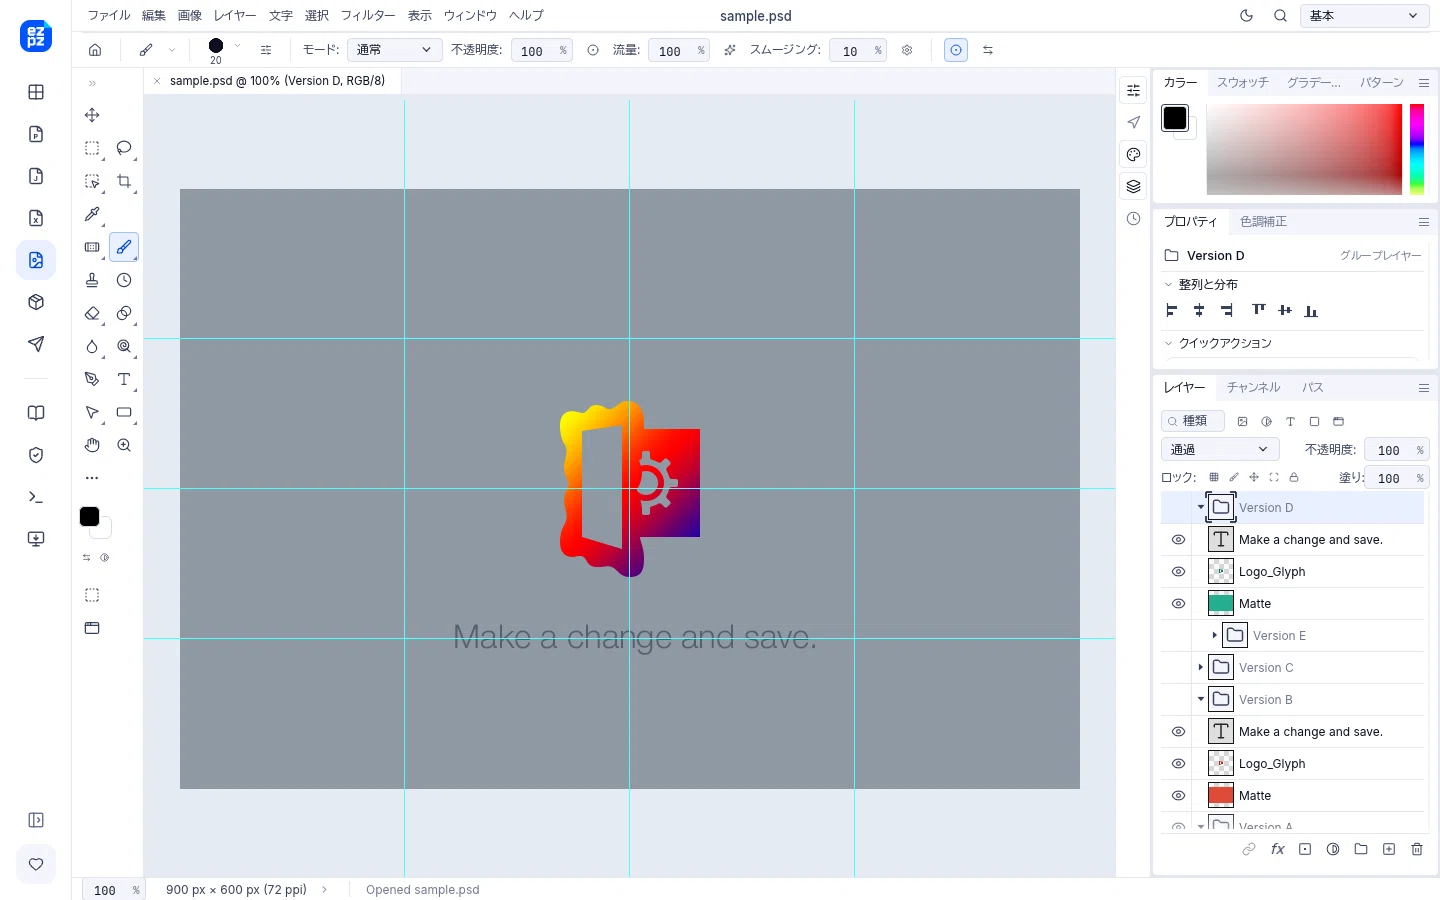Click the search icon in top bar
This screenshot has height=900, width=1440.
point(1280,15)
